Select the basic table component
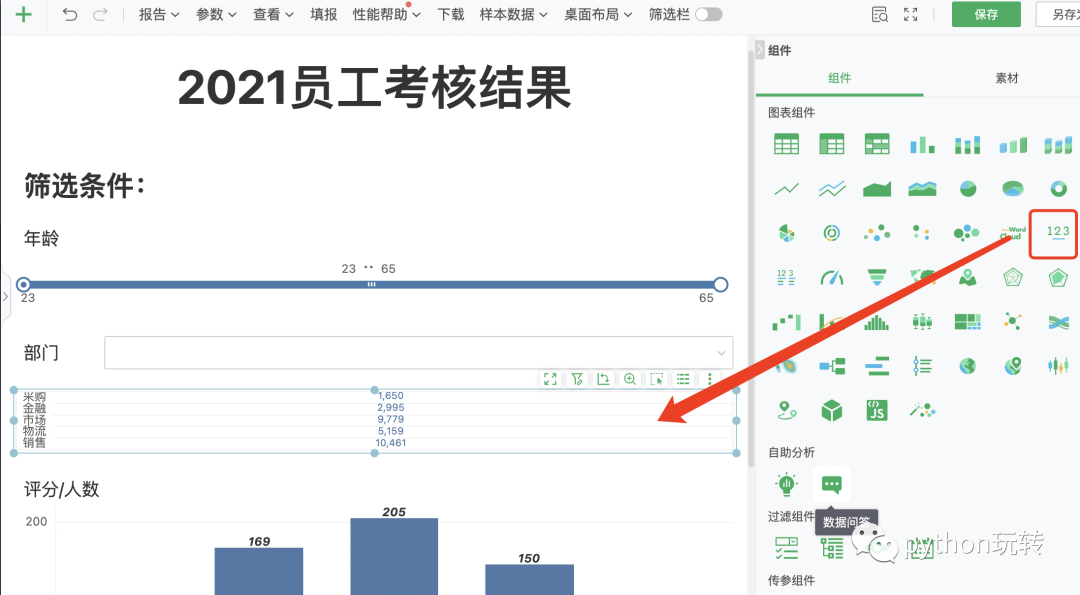 click(x=787, y=145)
